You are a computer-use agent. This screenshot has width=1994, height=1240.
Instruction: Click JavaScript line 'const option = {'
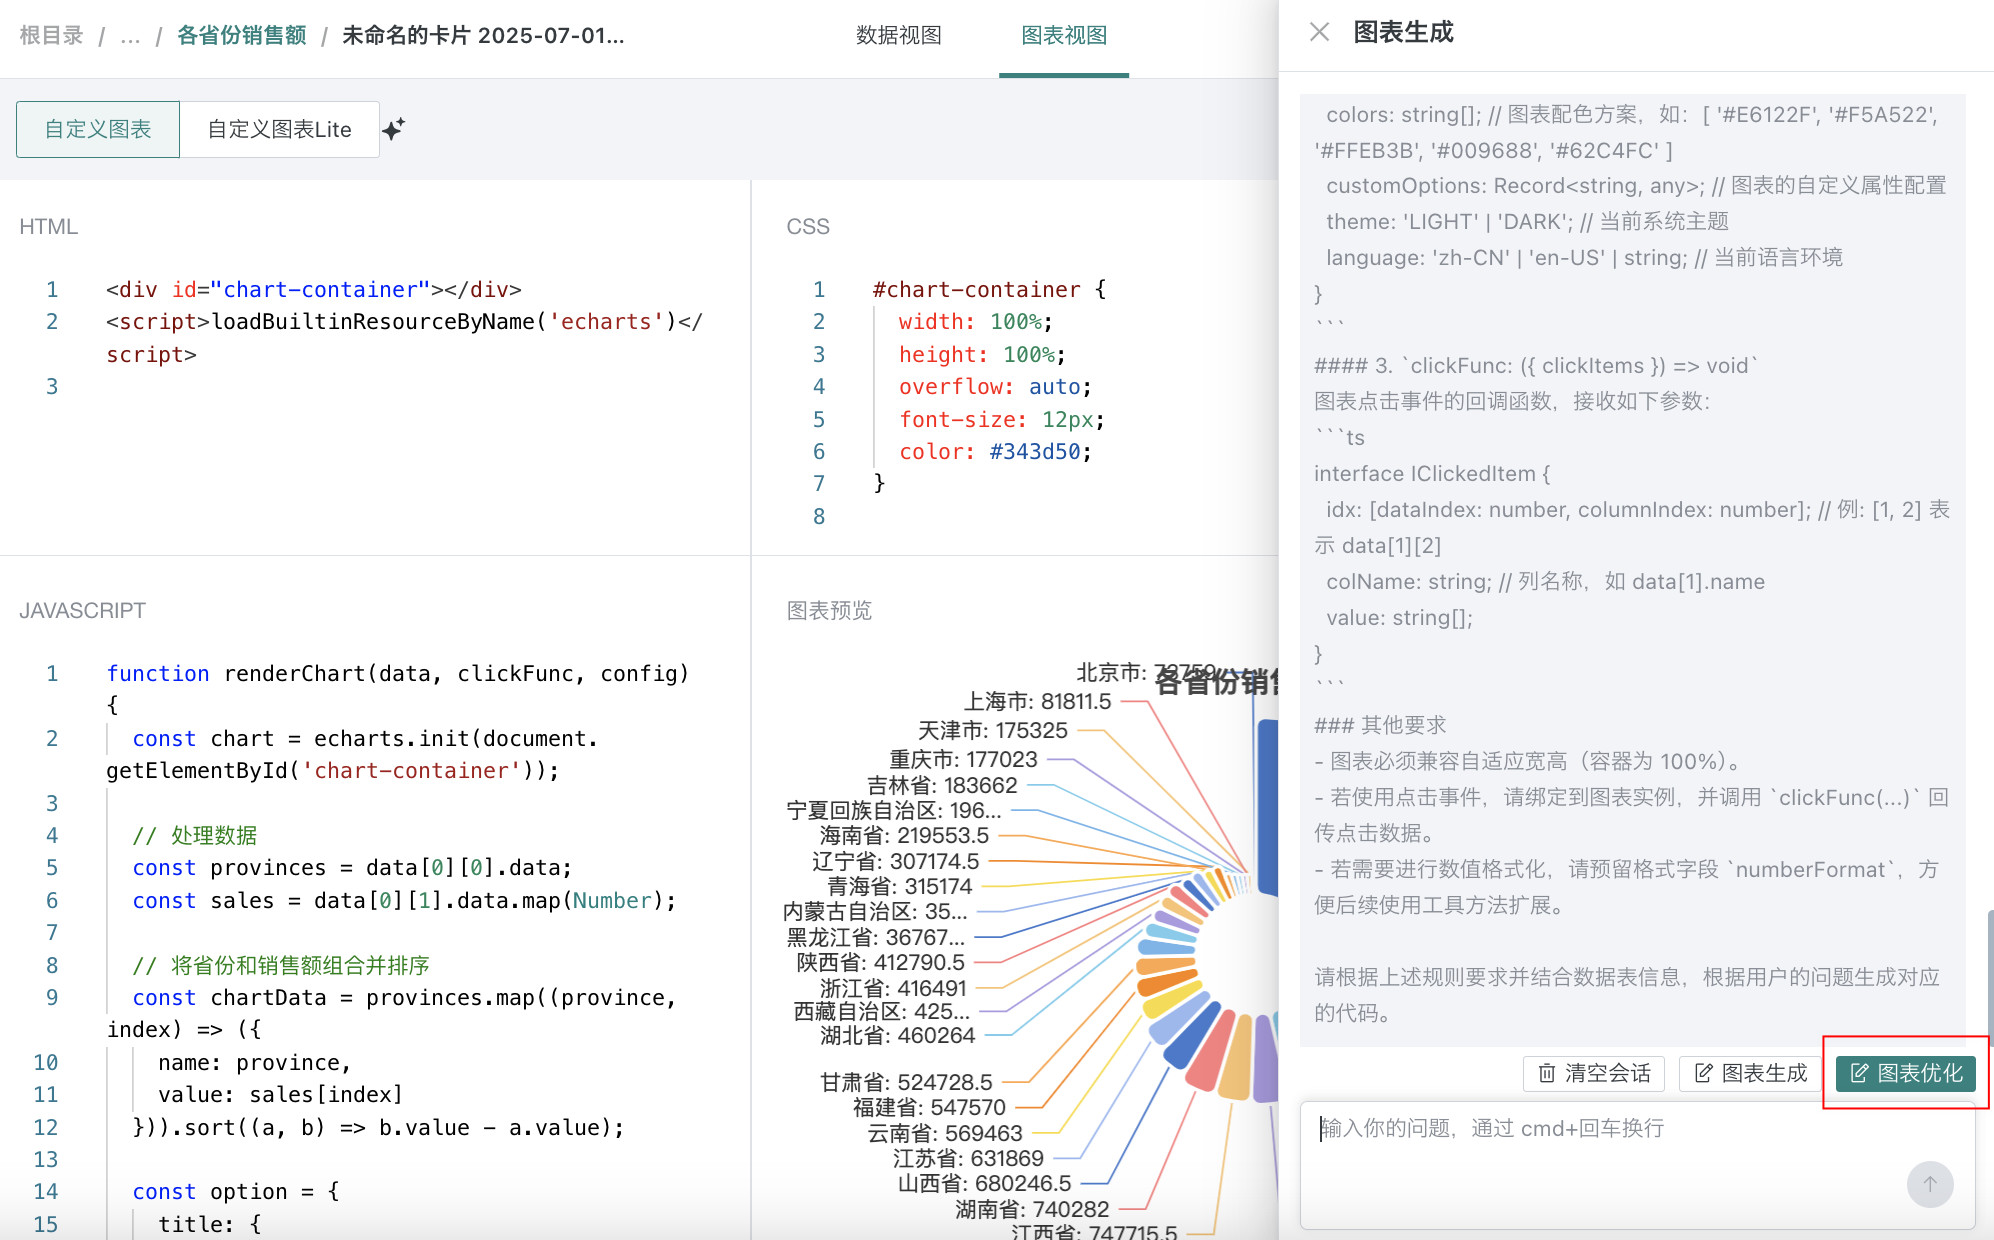(236, 1191)
